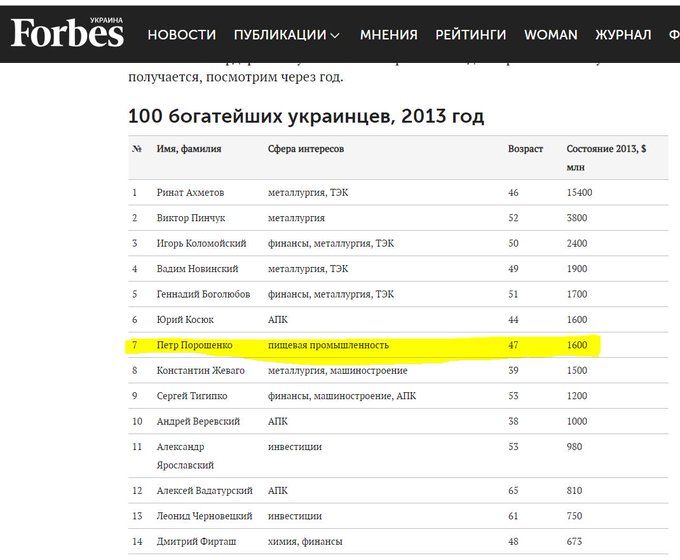Click age 39 in Константин Жеваго's row
Screen dimensions: 680x560
[513, 370]
